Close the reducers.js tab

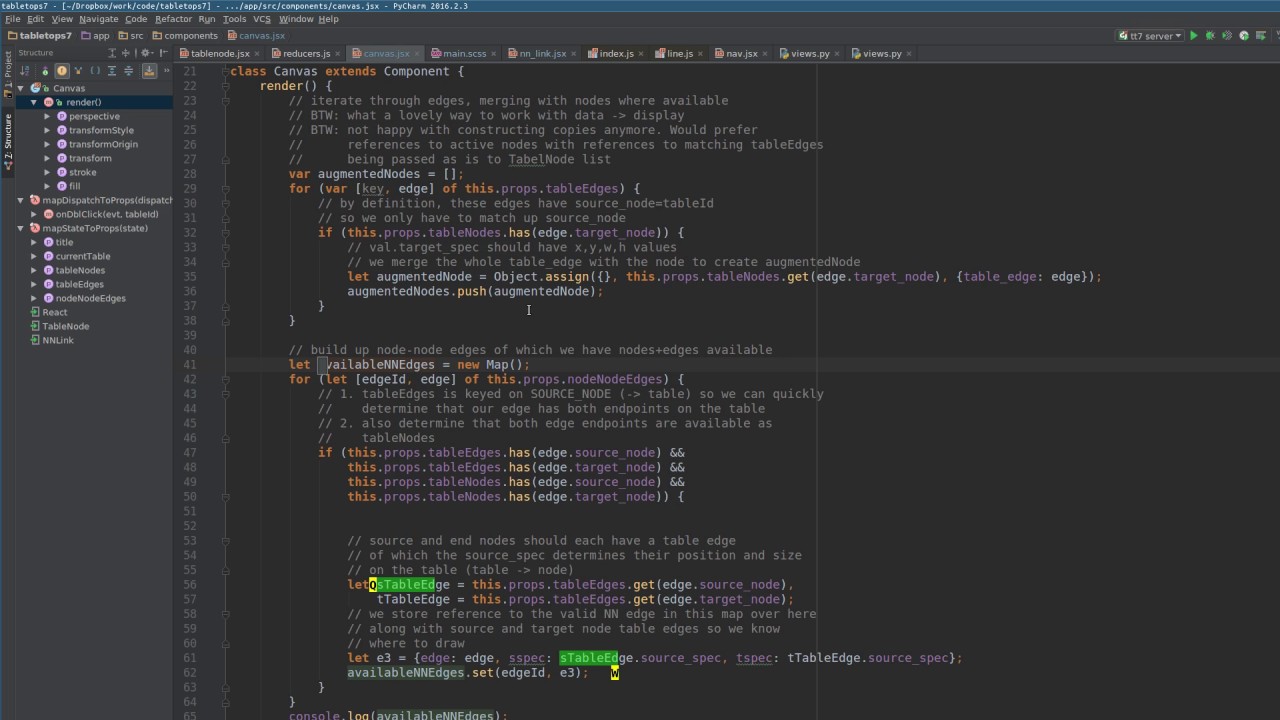pyautogui.click(x=339, y=54)
